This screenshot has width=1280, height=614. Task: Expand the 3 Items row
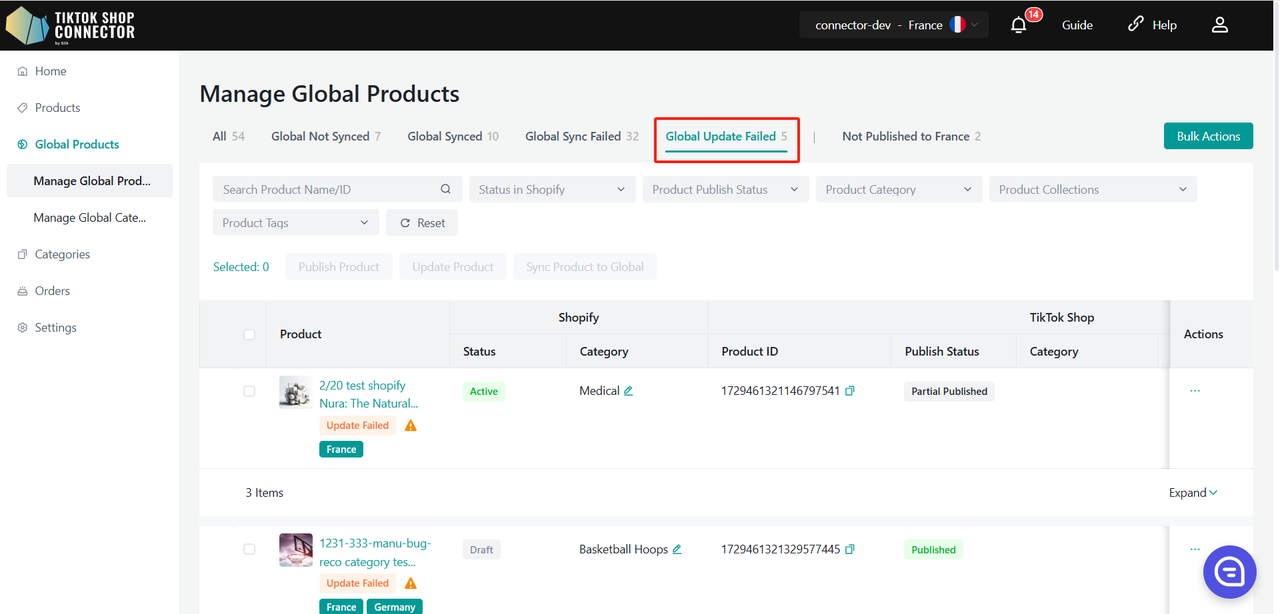[x=1193, y=493]
